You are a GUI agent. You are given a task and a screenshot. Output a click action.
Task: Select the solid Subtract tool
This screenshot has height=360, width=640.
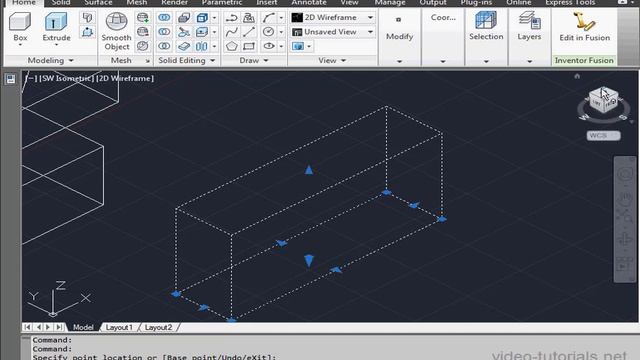[164, 32]
